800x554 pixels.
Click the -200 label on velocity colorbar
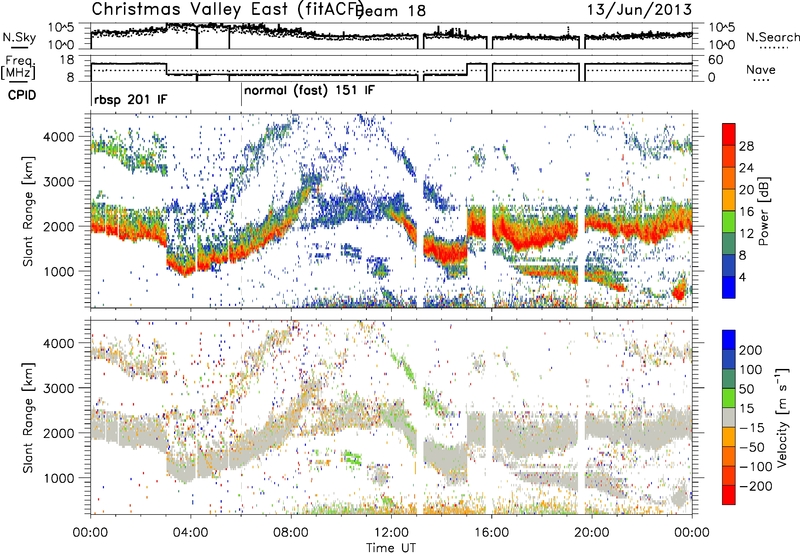tap(755, 486)
